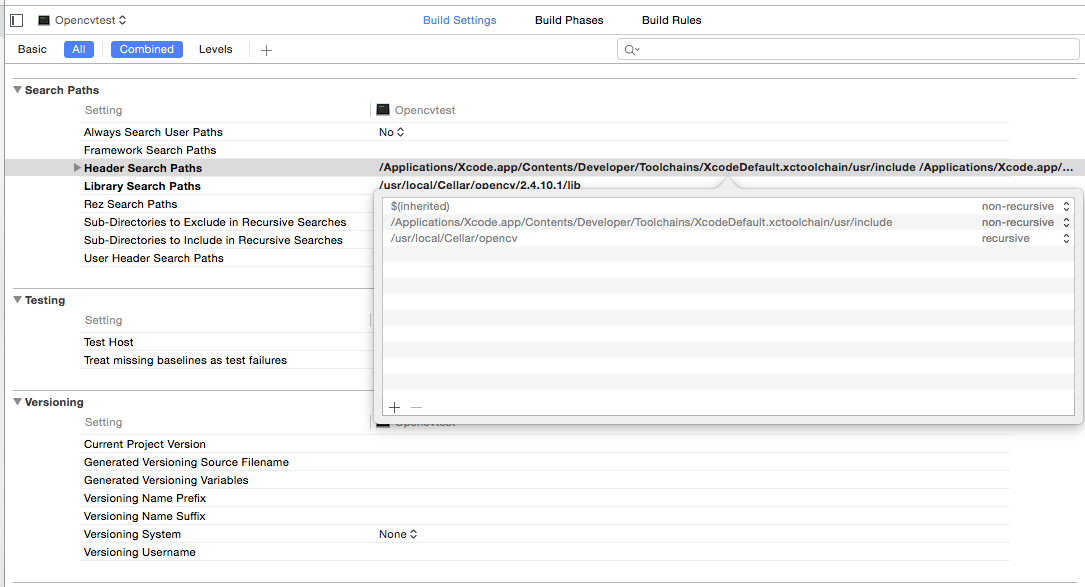Switch to the Build Phases tab
Viewport: 1085px width, 587px height.
569,20
